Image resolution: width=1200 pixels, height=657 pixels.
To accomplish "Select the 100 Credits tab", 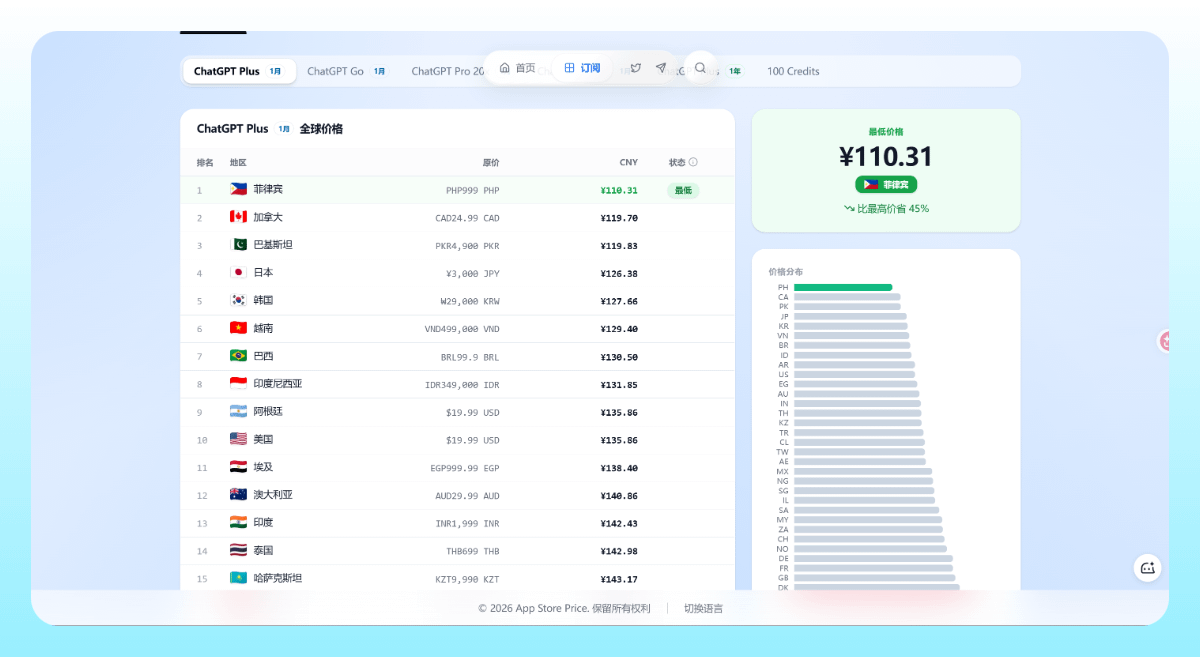I will pos(793,71).
